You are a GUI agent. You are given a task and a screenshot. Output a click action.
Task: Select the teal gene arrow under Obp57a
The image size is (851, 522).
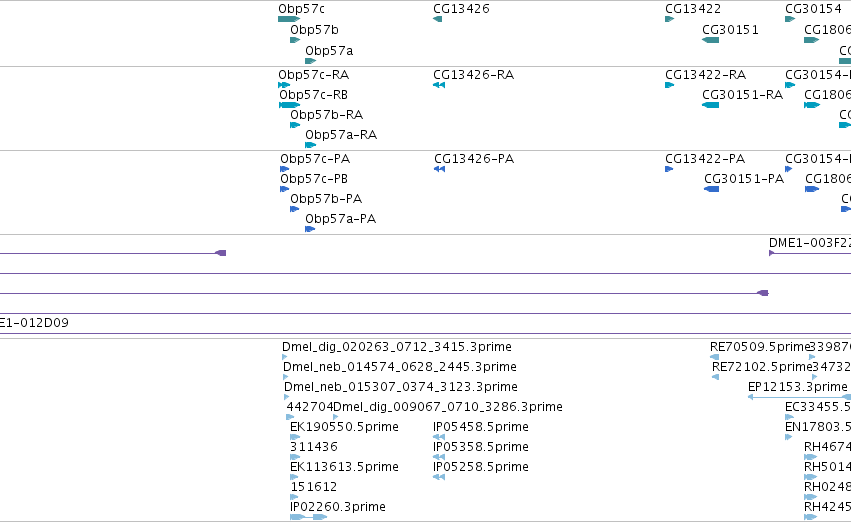pos(310,61)
